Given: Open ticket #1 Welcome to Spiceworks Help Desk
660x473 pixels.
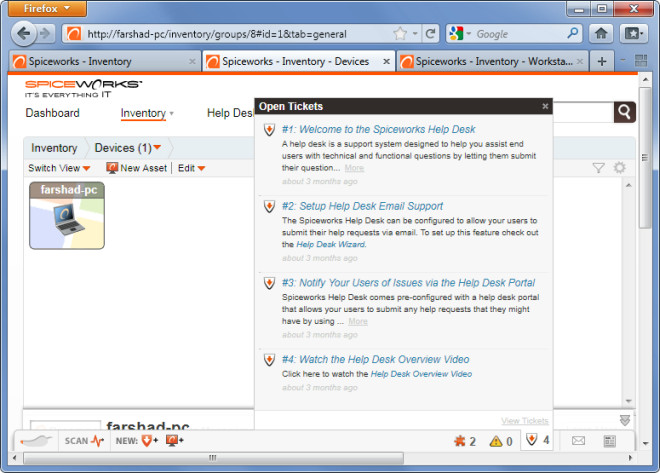Looking at the screenshot, I should click(x=378, y=129).
